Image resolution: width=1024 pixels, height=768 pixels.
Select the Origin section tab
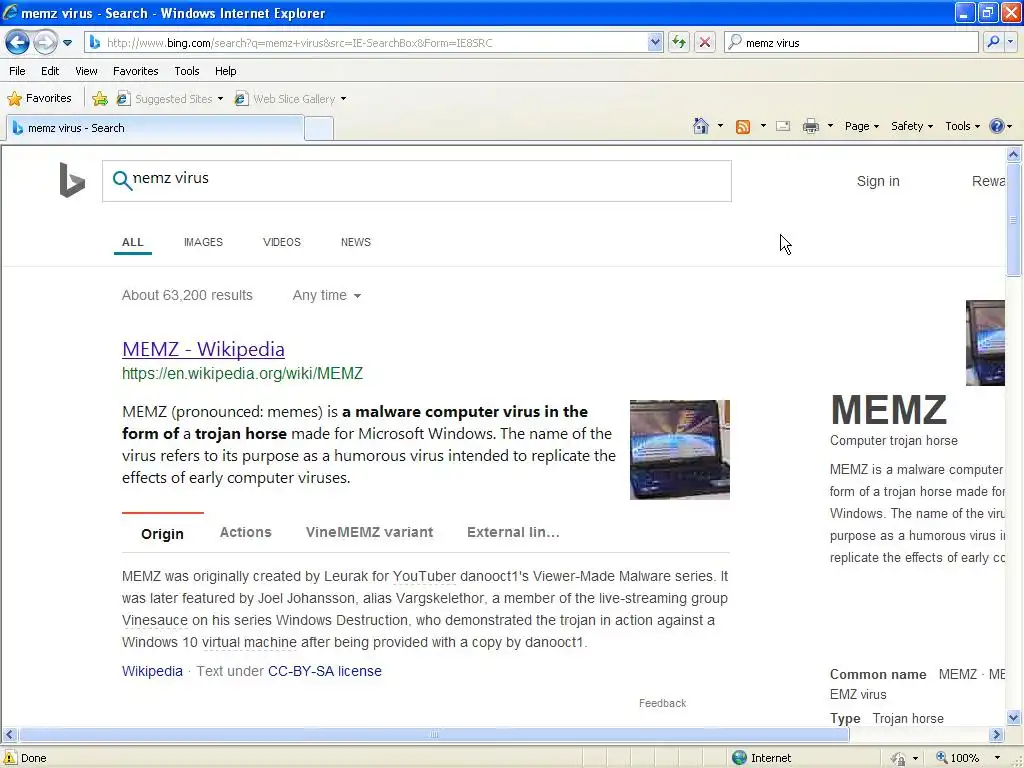pos(162,534)
